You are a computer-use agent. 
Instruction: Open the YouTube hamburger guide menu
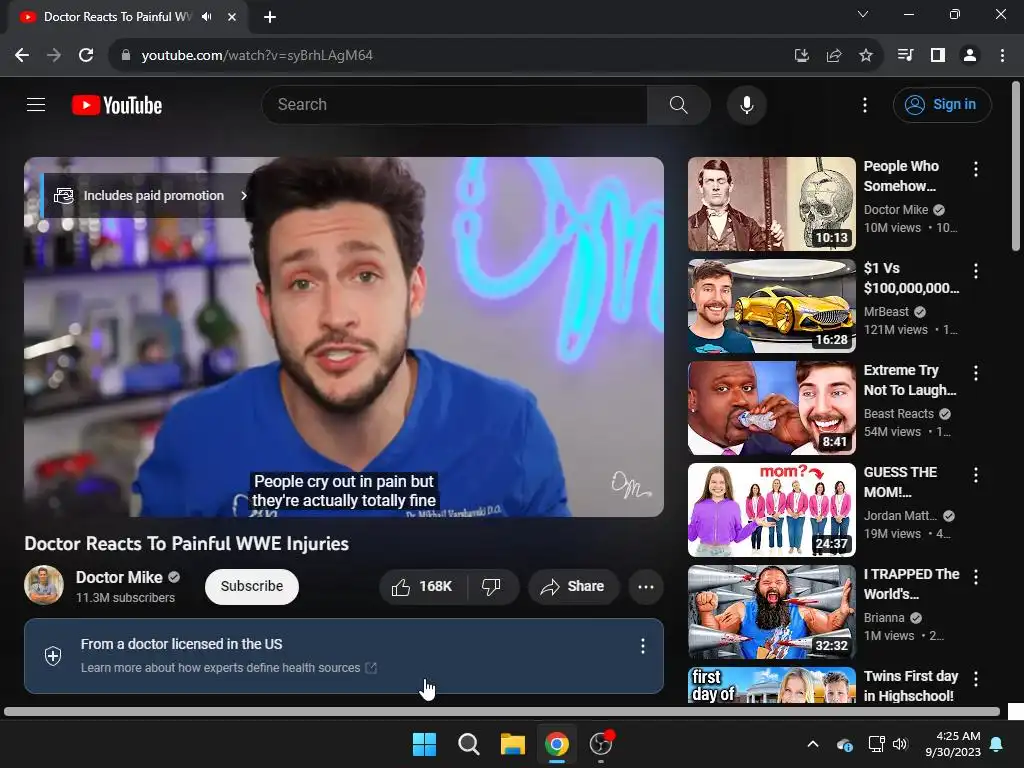36,104
